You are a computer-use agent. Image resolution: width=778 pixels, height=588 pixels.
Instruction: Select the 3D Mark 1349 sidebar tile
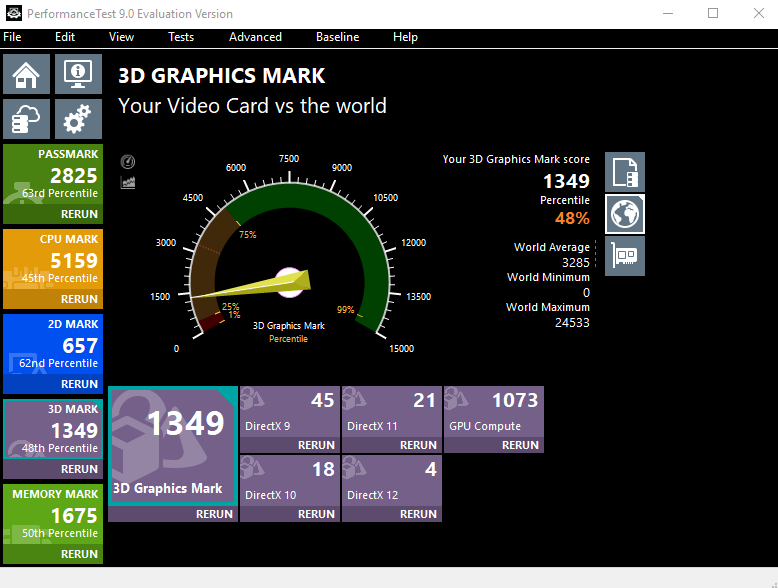pyautogui.click(x=53, y=429)
